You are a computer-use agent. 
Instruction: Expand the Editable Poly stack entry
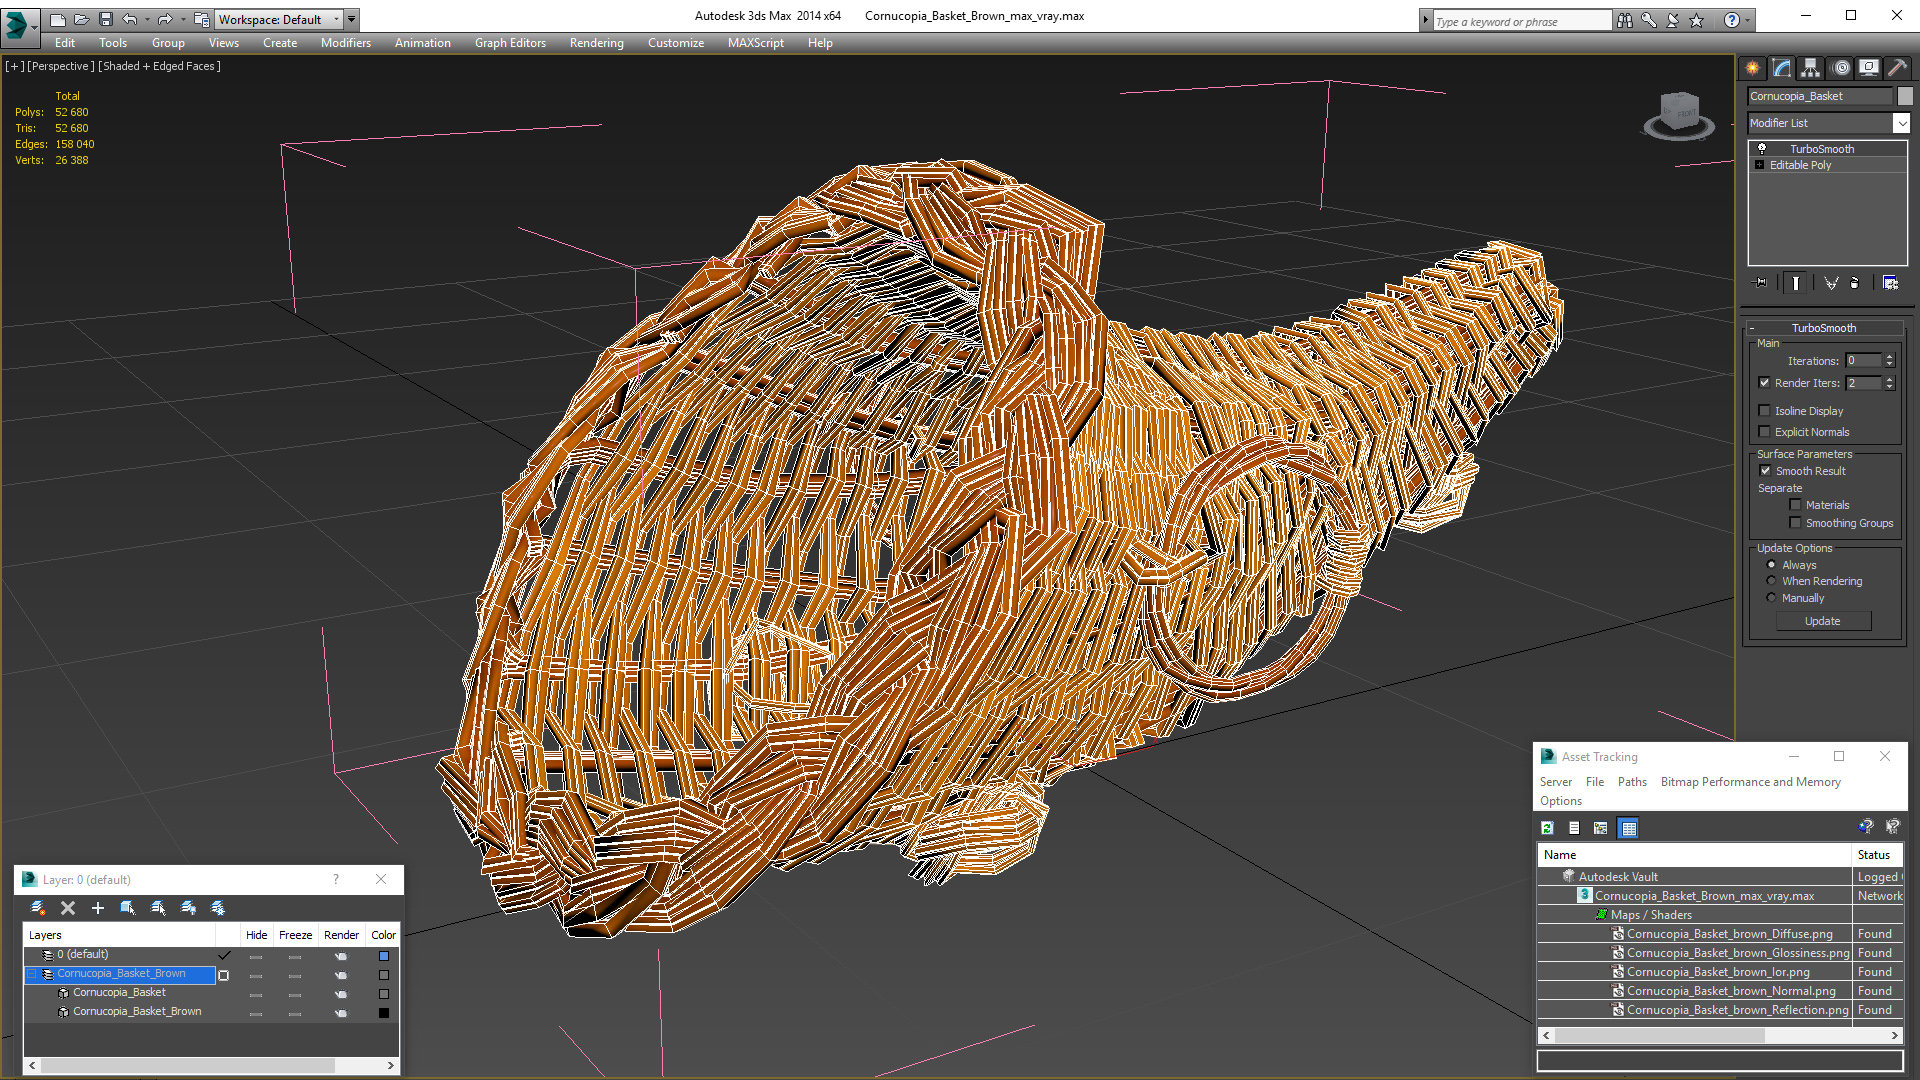click(1759, 165)
